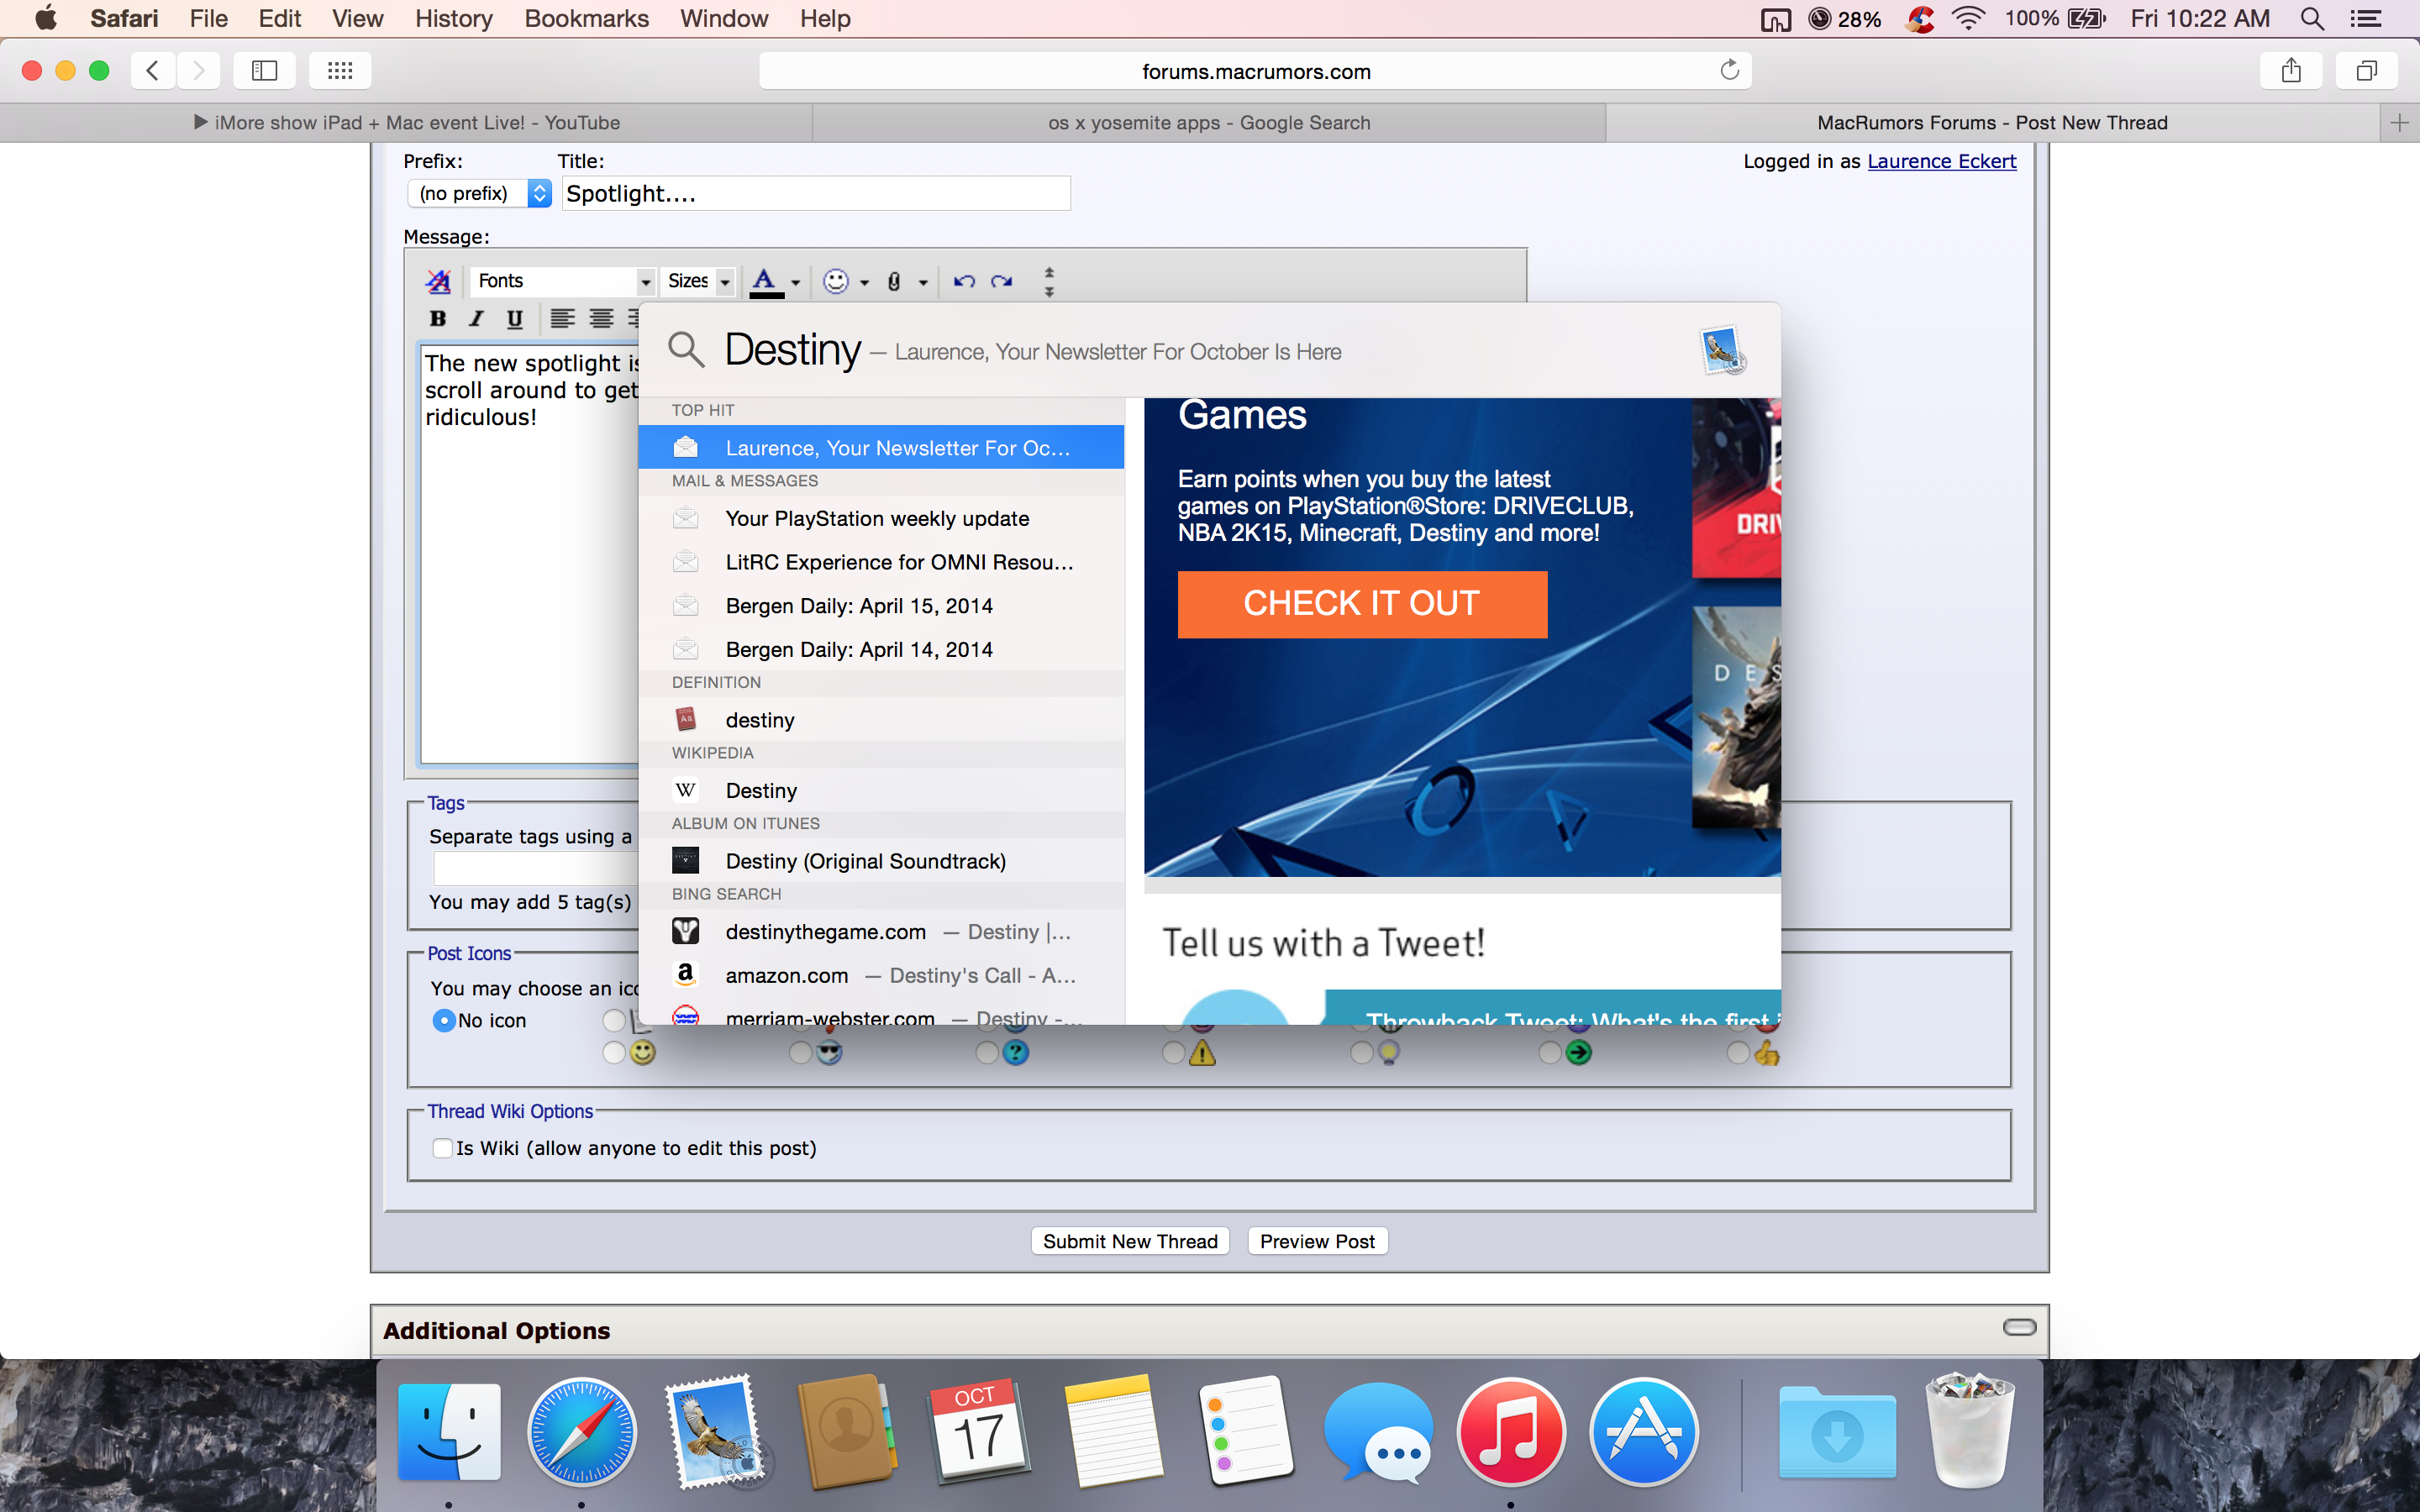This screenshot has width=2420, height=1512.
Task: Open iTunes from the Dock
Action: 1511,1431
